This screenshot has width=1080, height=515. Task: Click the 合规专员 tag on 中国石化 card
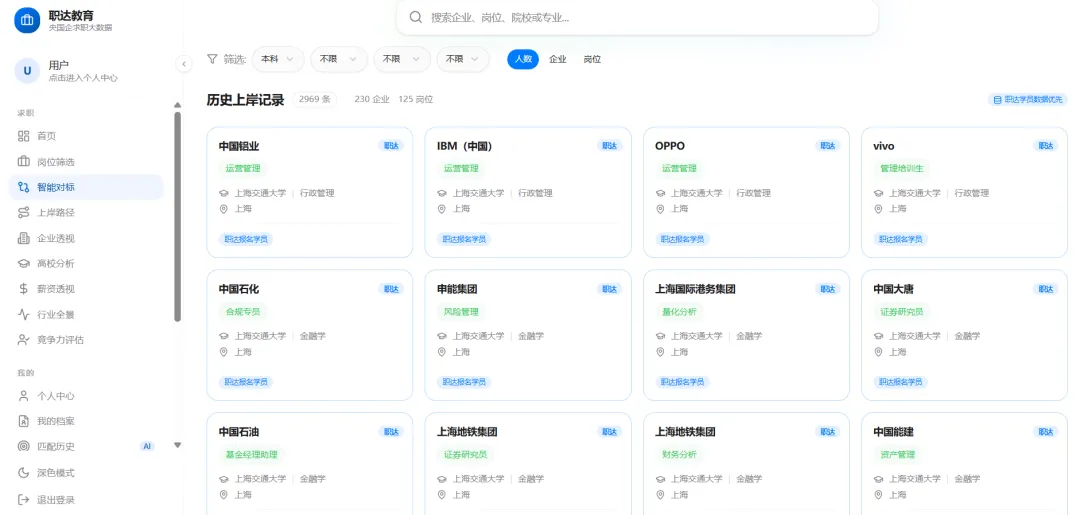click(242, 311)
